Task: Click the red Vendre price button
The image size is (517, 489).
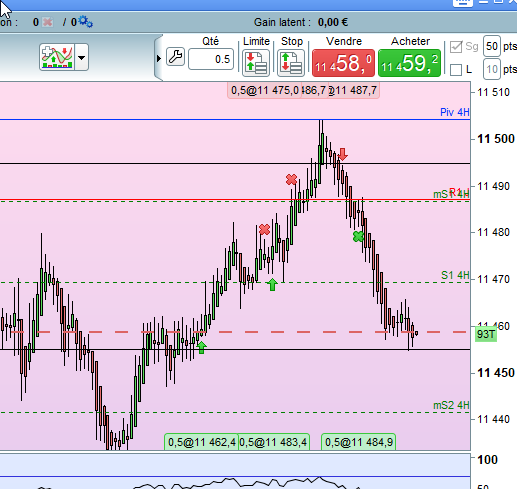Action: point(343,63)
